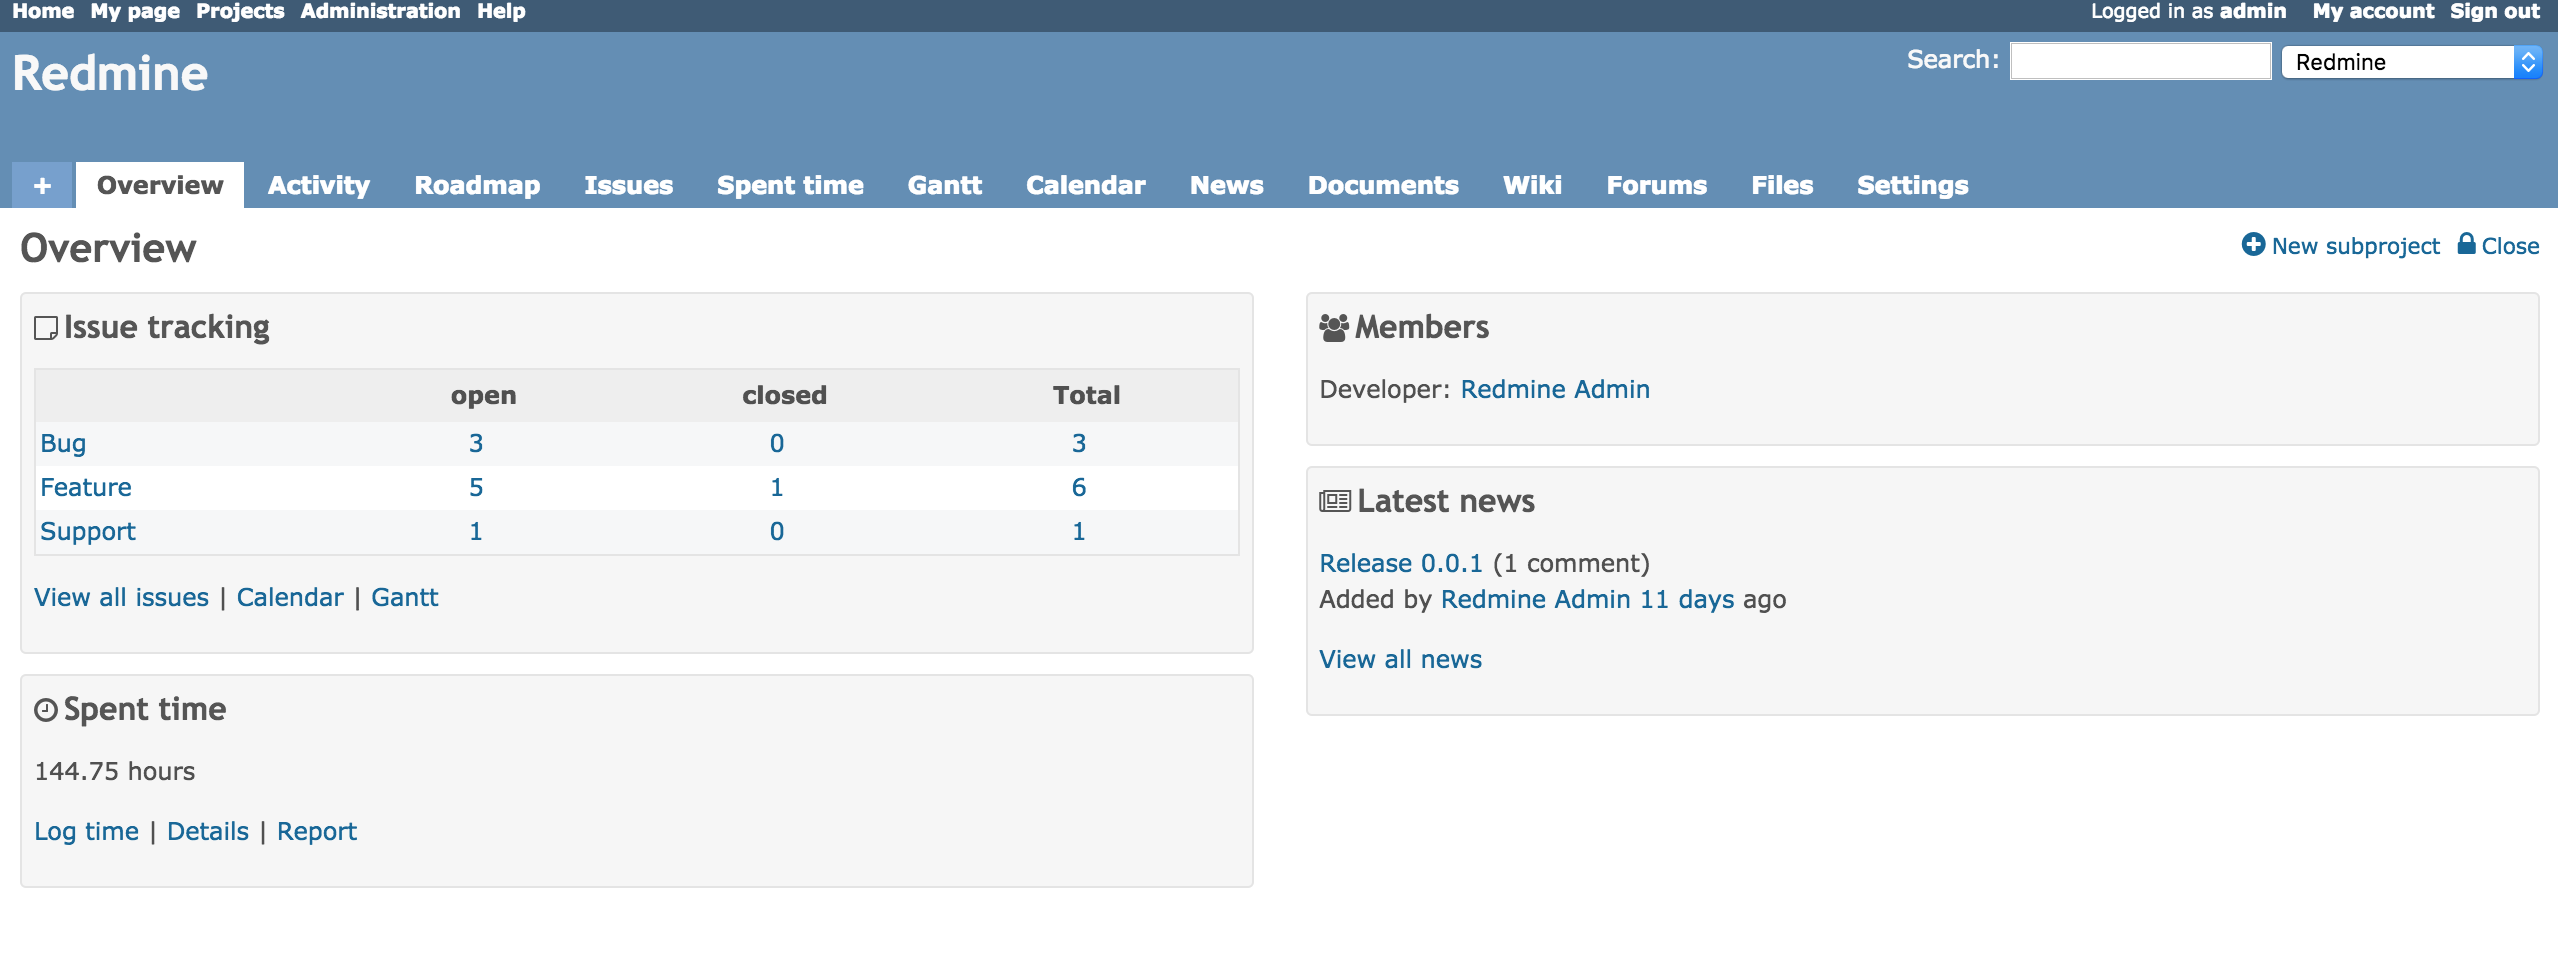Click the 144.75 hours text
The image size is (2558, 958).
pos(115,771)
